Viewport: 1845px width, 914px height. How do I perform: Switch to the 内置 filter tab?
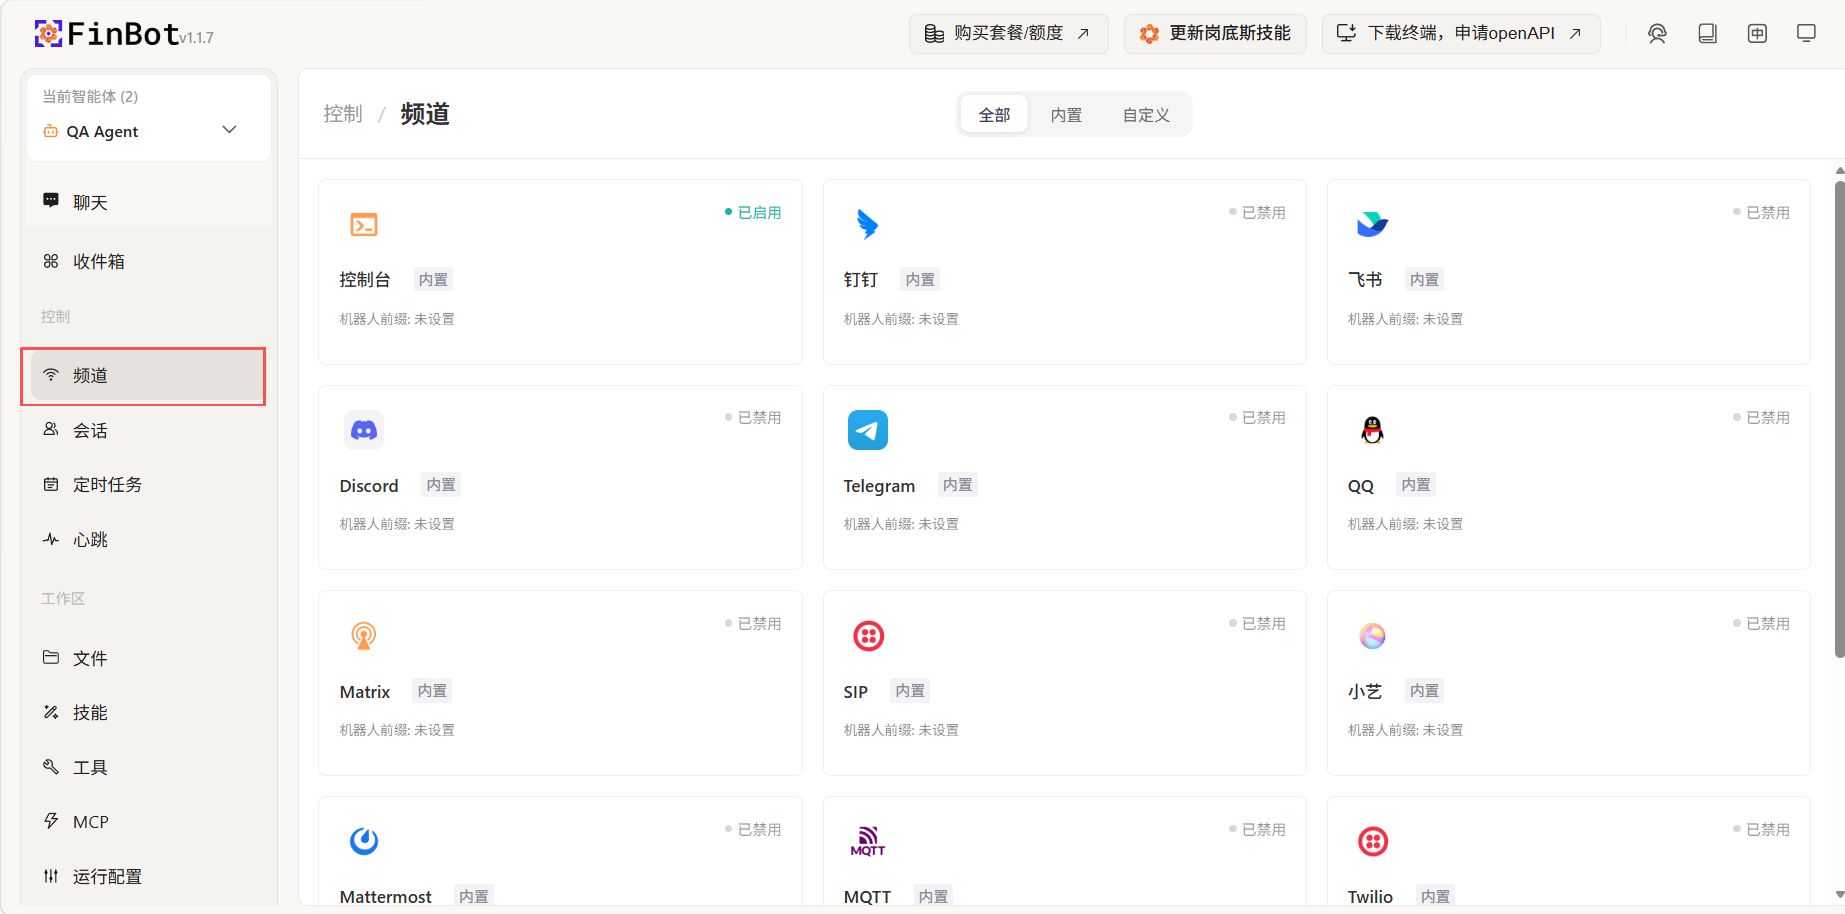[x=1066, y=115]
